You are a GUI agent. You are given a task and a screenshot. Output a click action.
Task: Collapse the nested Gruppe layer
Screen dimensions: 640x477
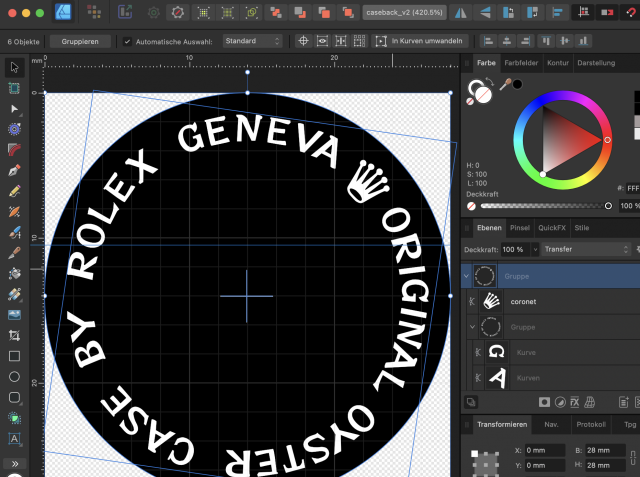click(473, 327)
